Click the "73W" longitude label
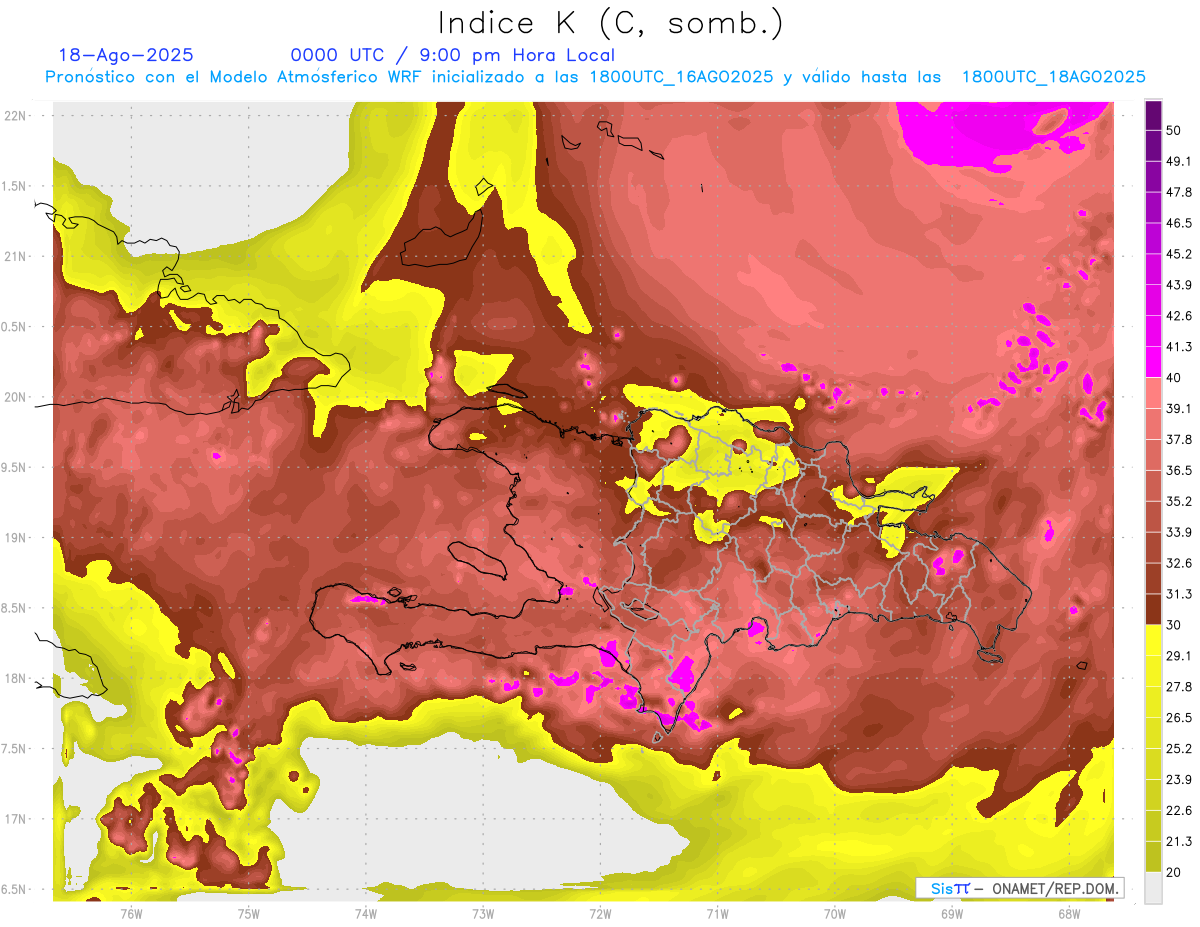 pyautogui.click(x=483, y=914)
